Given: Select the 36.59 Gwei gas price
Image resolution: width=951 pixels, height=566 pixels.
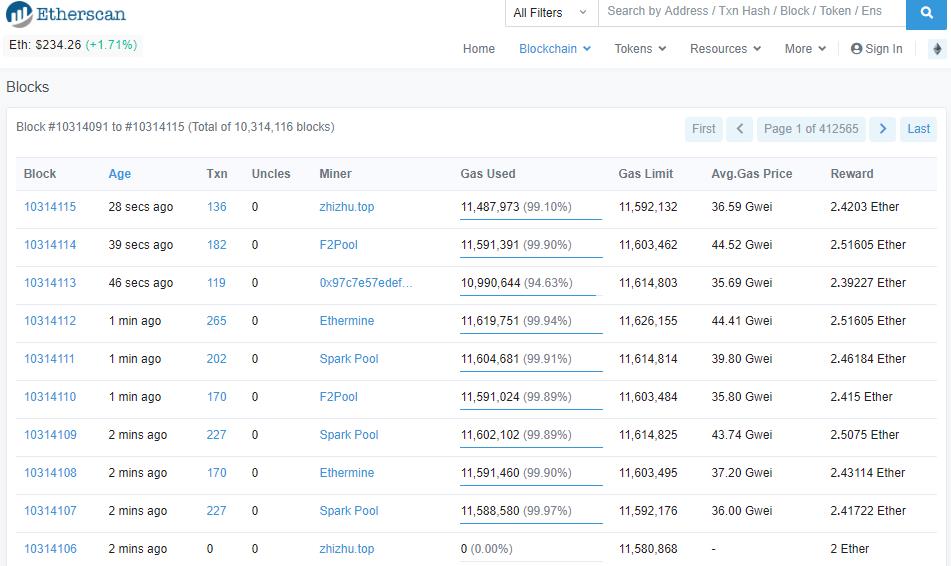Looking at the screenshot, I should tap(742, 207).
